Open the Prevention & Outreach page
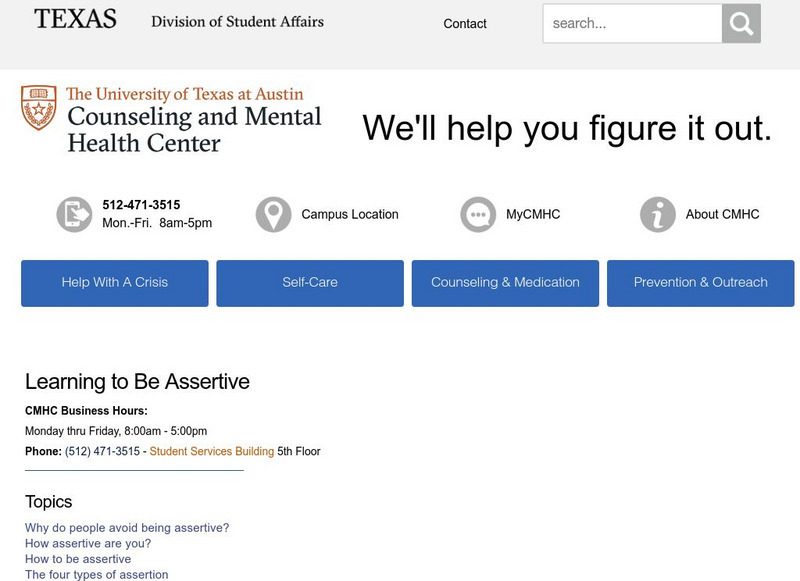This screenshot has height=581, width=800. (x=700, y=283)
